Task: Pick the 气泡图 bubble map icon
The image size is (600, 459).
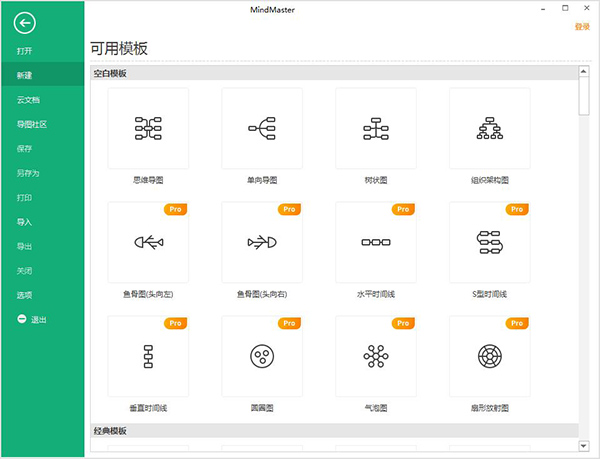Action: coord(376,356)
